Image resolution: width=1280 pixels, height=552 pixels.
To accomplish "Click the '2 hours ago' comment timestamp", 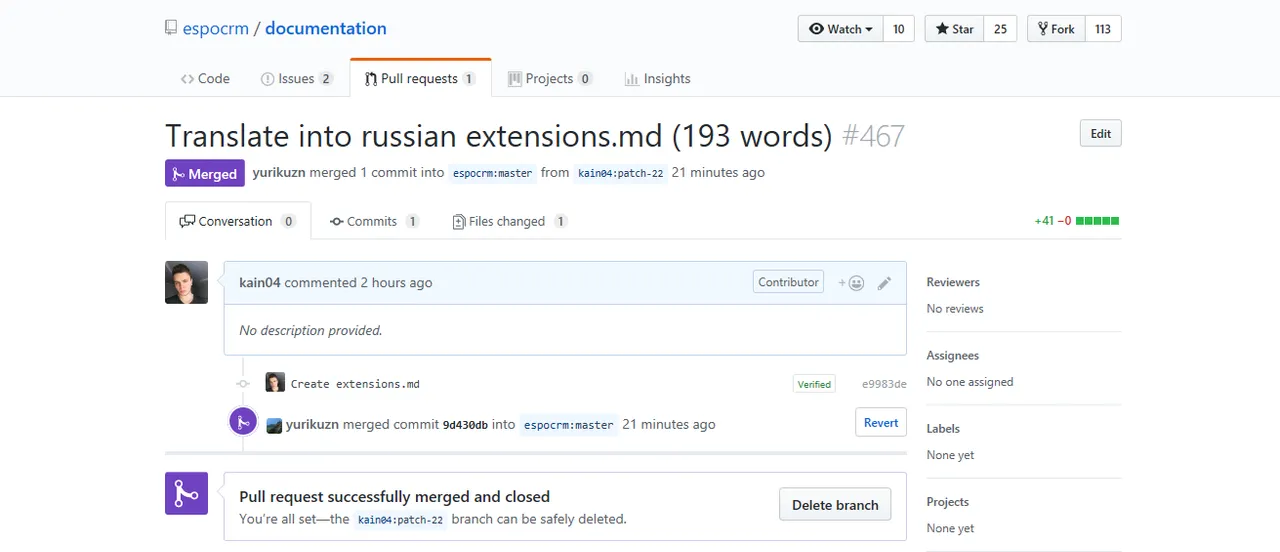I will 396,282.
